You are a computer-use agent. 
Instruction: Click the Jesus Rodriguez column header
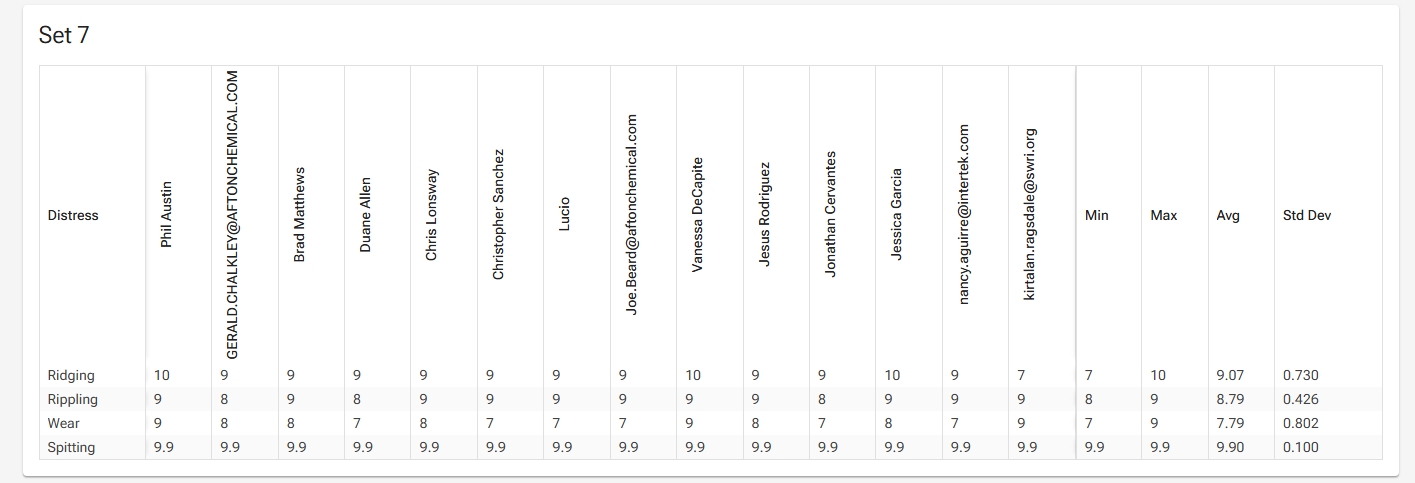(764, 215)
